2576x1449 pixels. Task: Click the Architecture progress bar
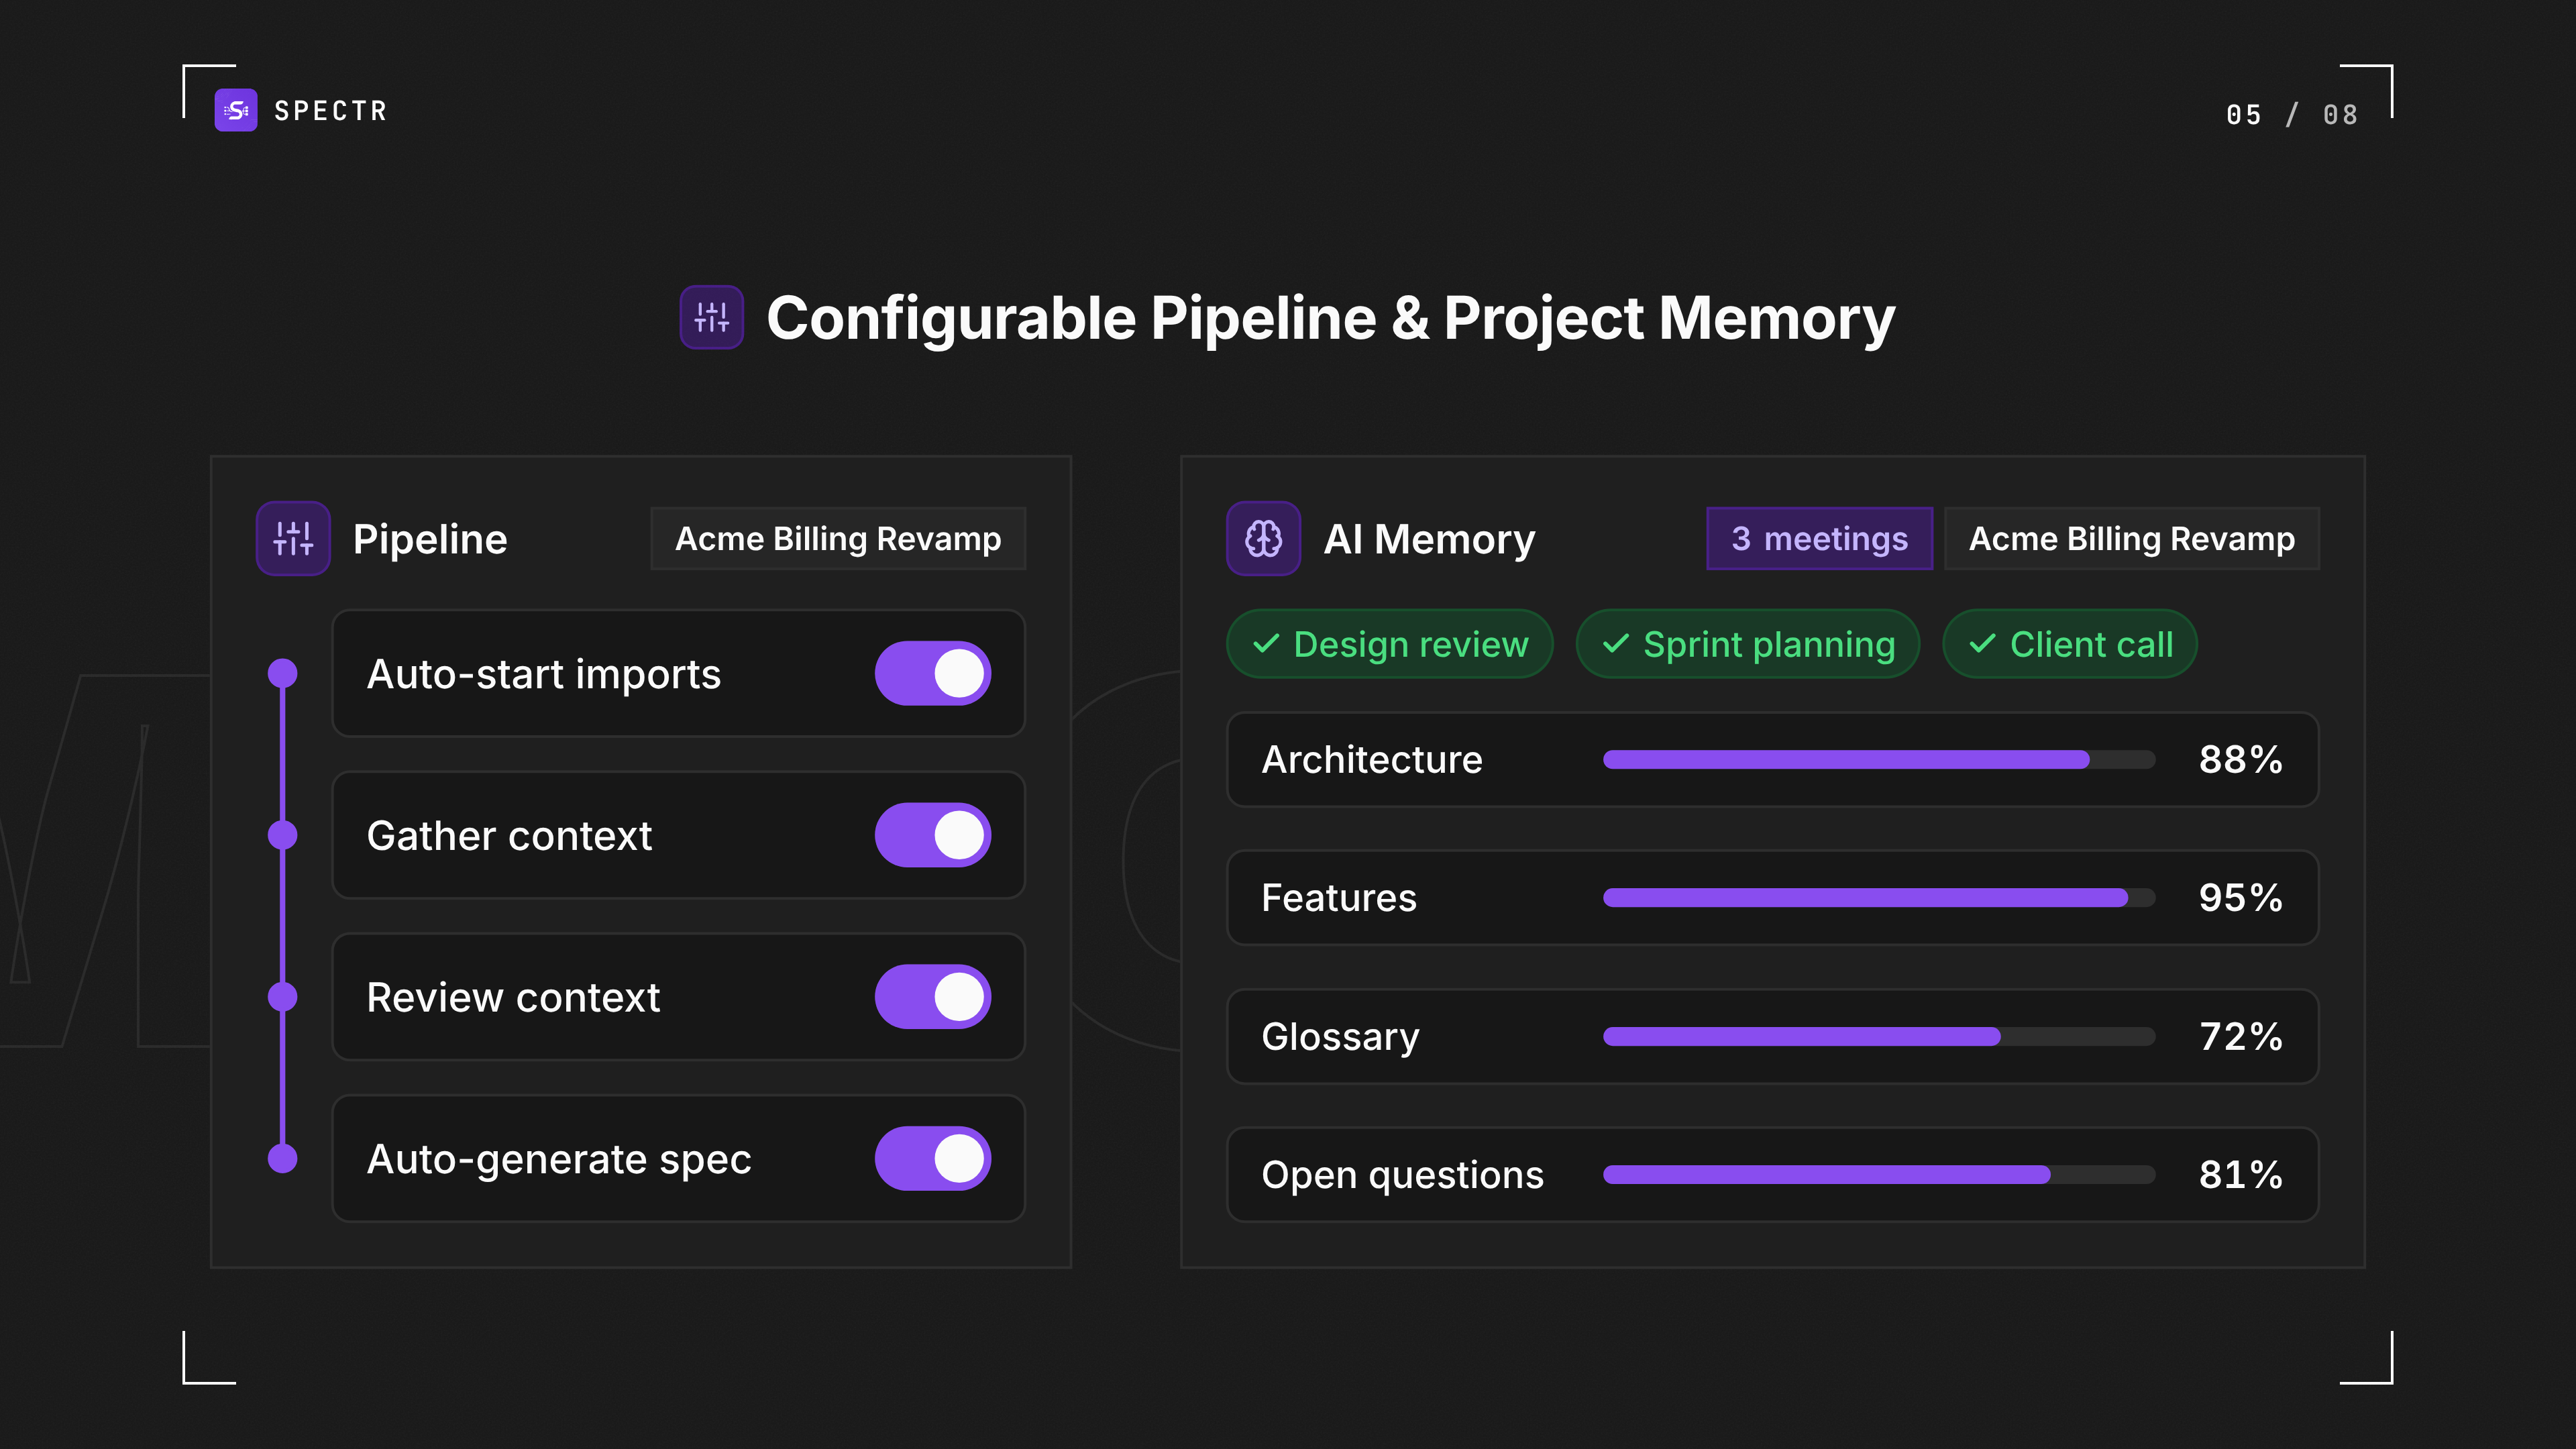[x=1878, y=760]
